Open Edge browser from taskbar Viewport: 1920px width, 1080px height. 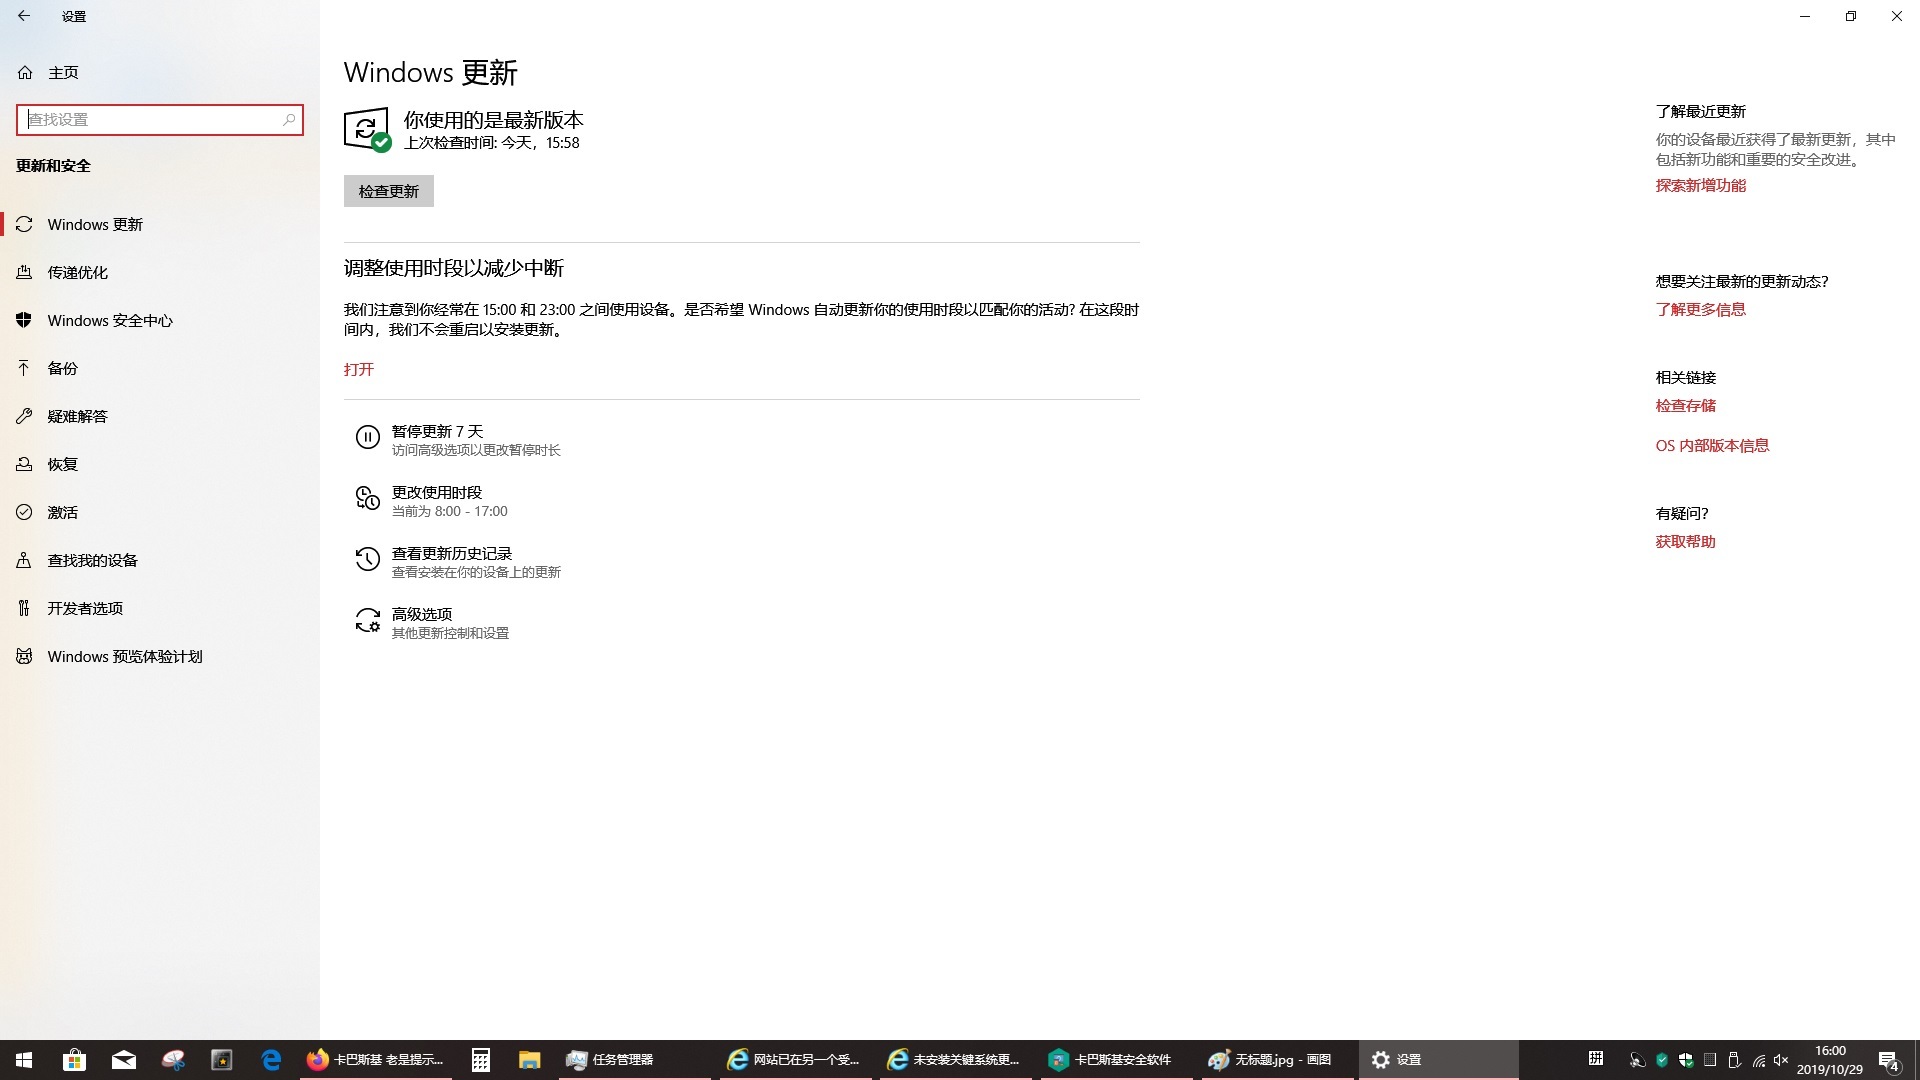271,1060
